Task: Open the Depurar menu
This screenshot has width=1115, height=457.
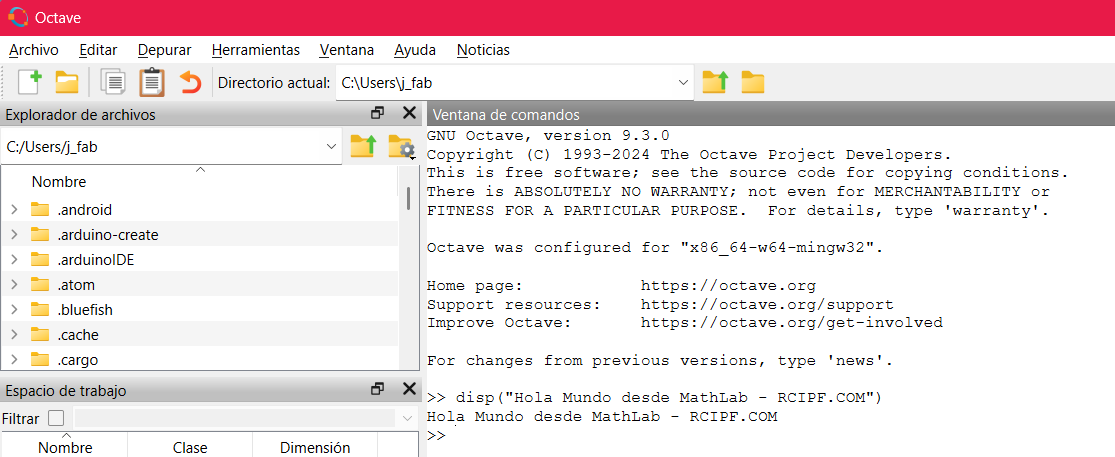Action: point(164,50)
